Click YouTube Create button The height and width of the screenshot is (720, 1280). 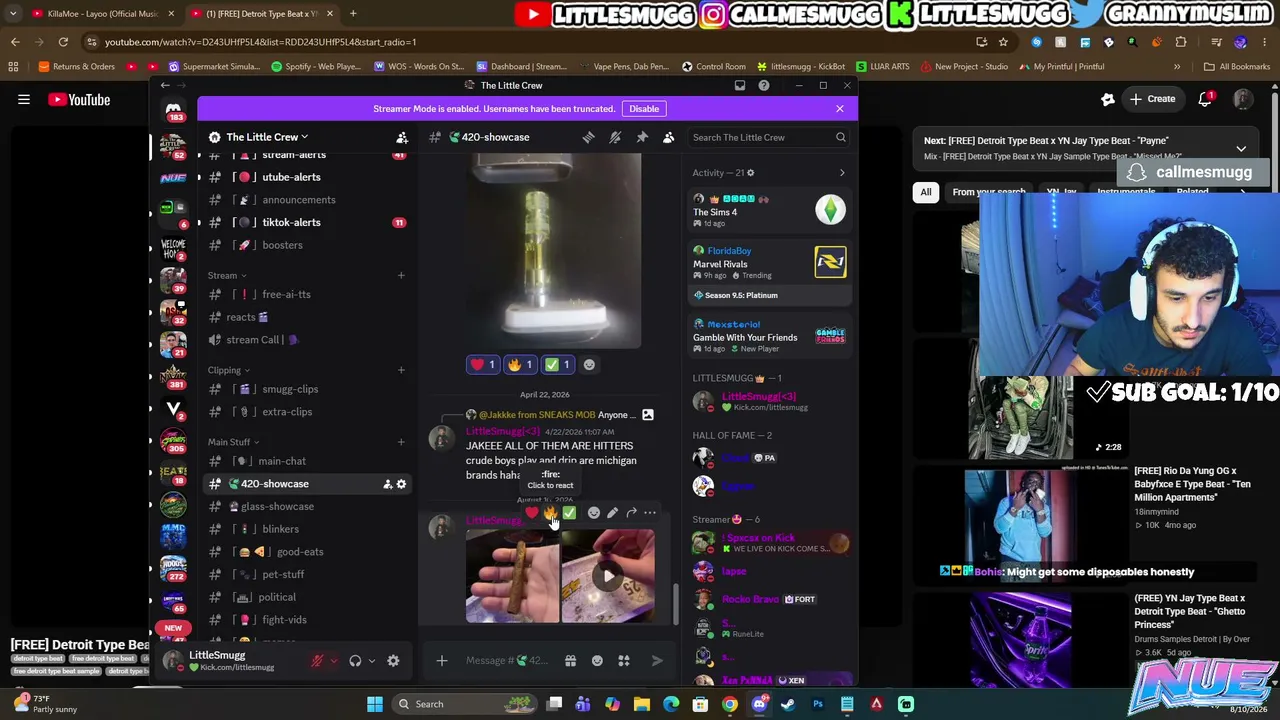click(x=1153, y=99)
